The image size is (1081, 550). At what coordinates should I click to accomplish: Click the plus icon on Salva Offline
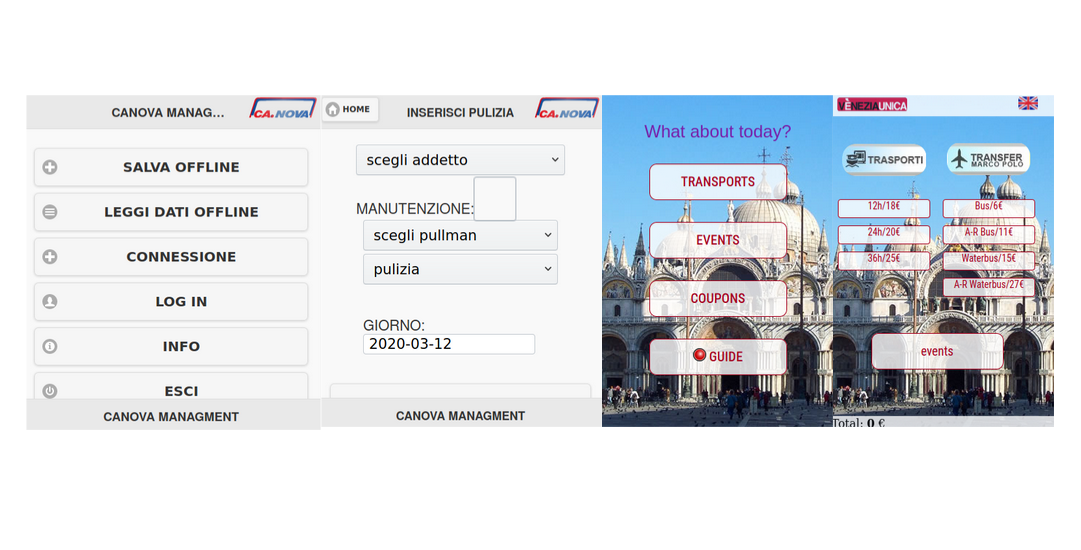click(50, 167)
